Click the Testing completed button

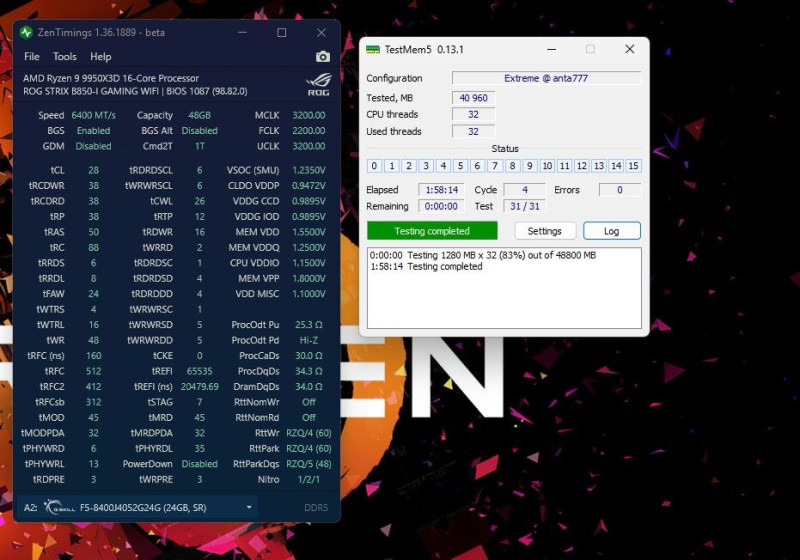432,231
